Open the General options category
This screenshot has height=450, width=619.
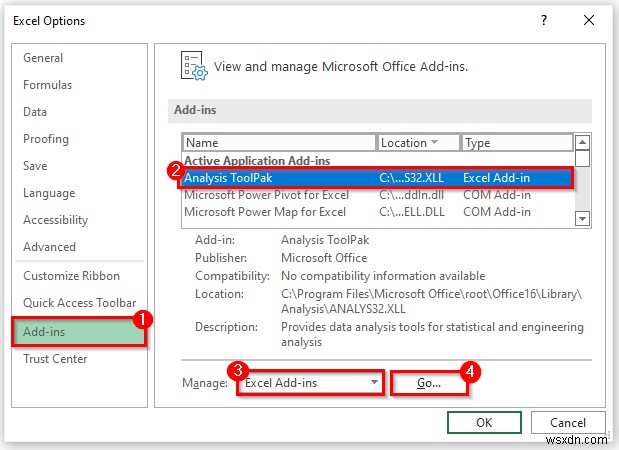[x=43, y=58]
